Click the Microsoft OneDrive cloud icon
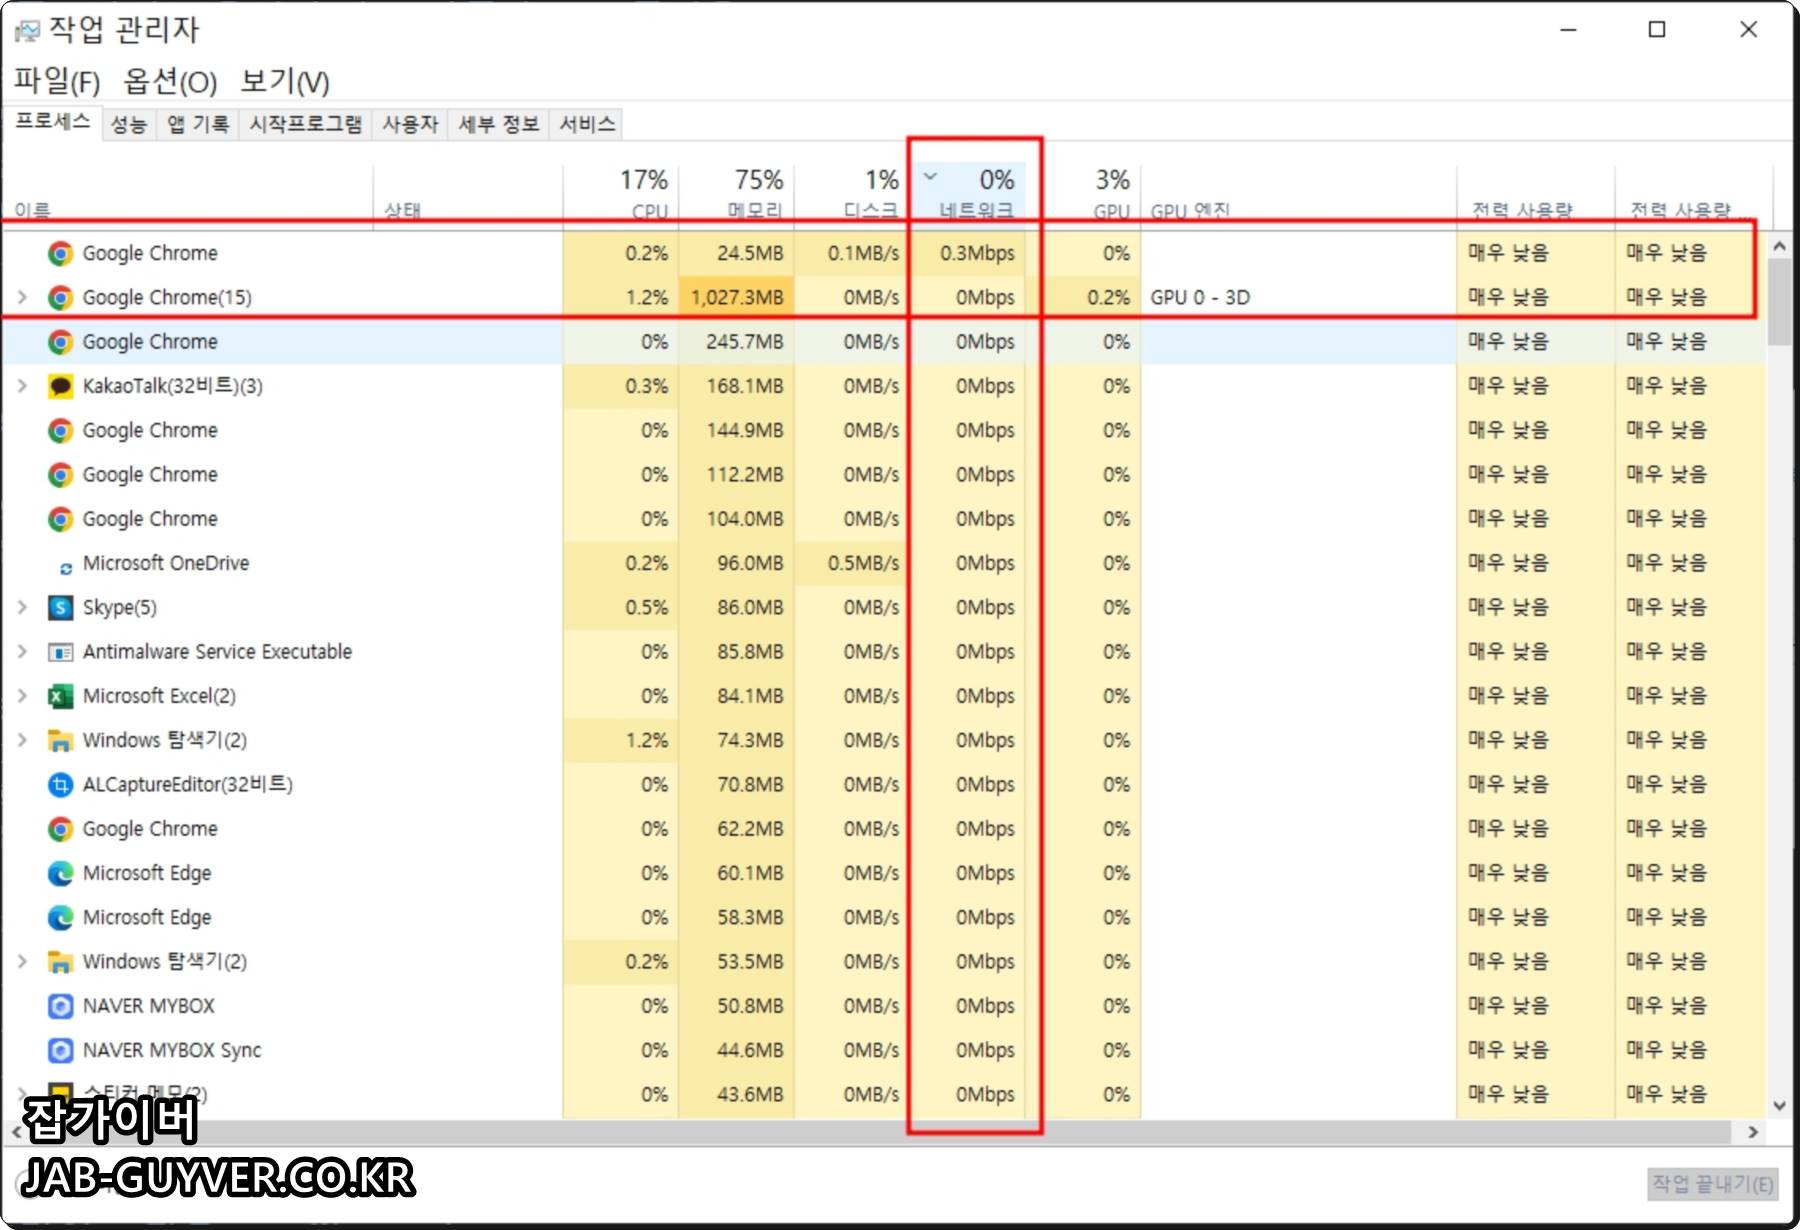This screenshot has height=1230, width=1800. pos(65,568)
